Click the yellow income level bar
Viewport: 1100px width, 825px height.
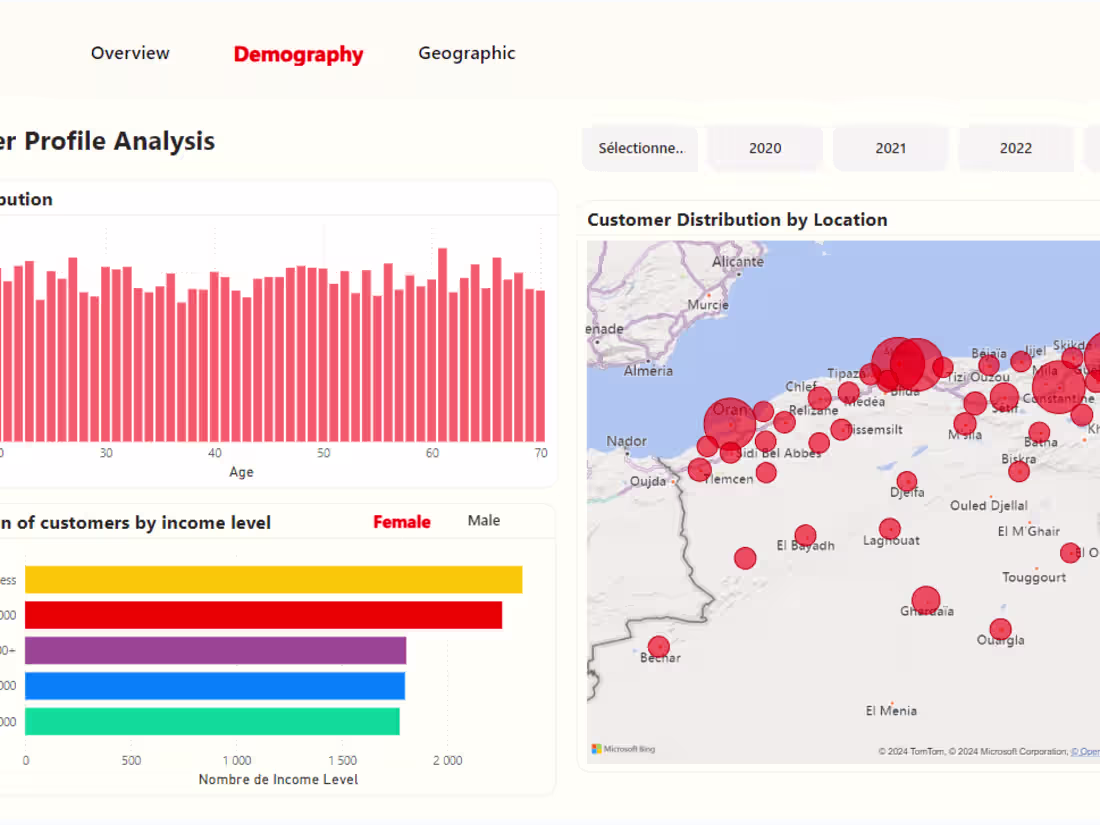tap(270, 580)
